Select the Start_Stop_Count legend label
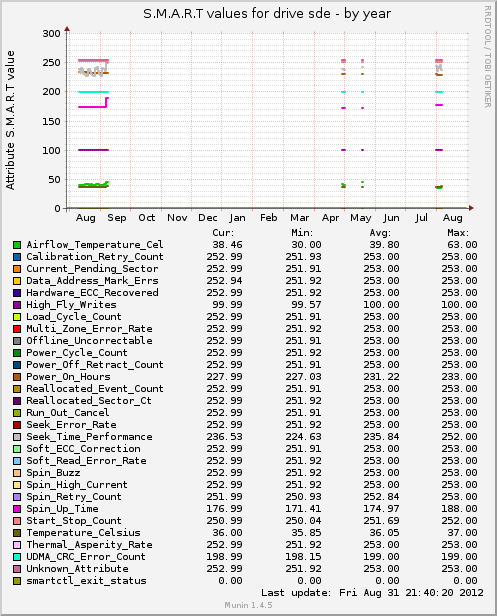The height and width of the screenshot is (616, 497). tap(74, 521)
